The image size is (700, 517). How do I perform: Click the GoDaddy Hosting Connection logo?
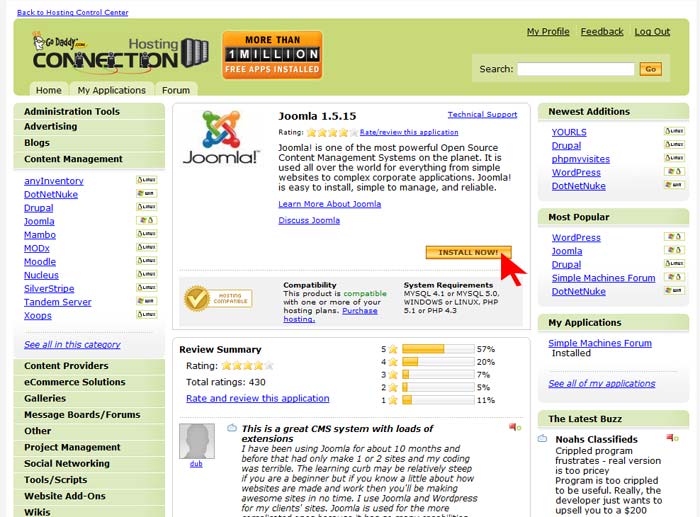pyautogui.click(x=120, y=55)
